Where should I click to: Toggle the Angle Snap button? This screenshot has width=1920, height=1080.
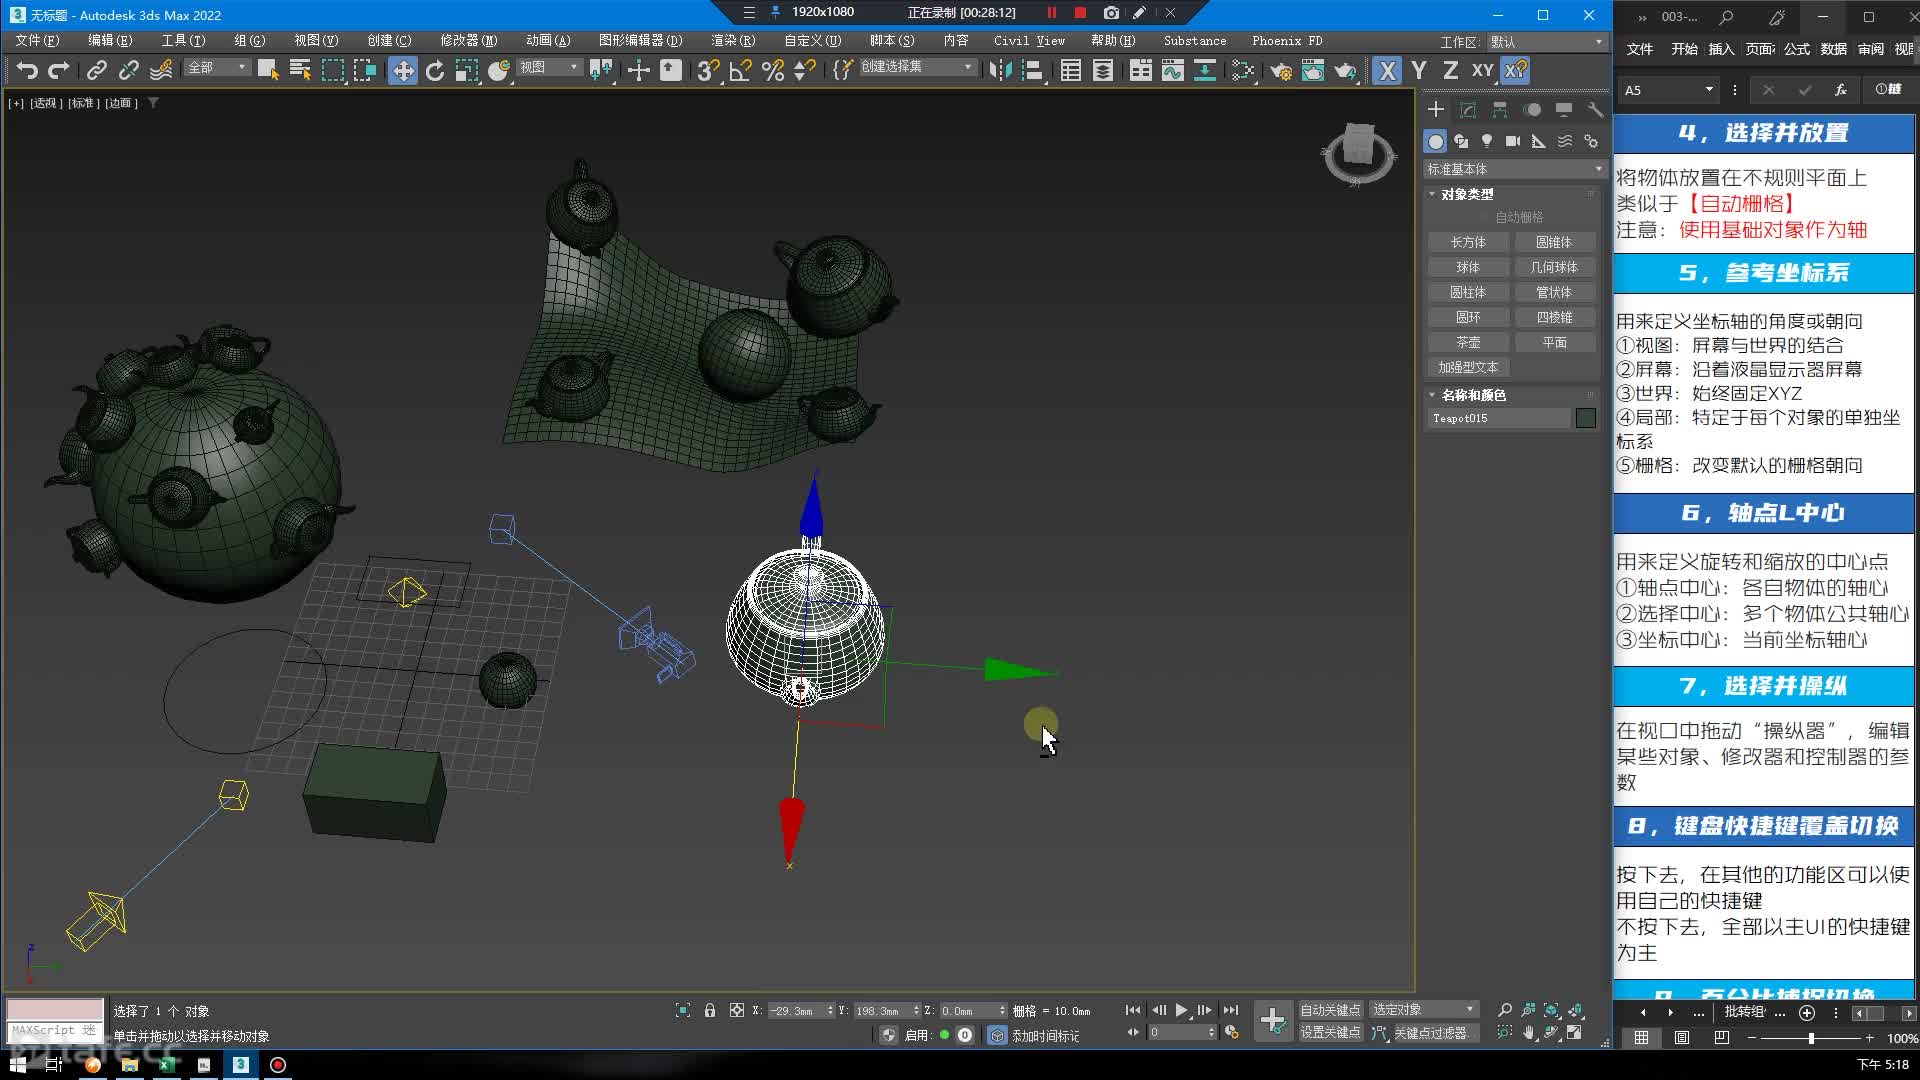click(x=740, y=70)
